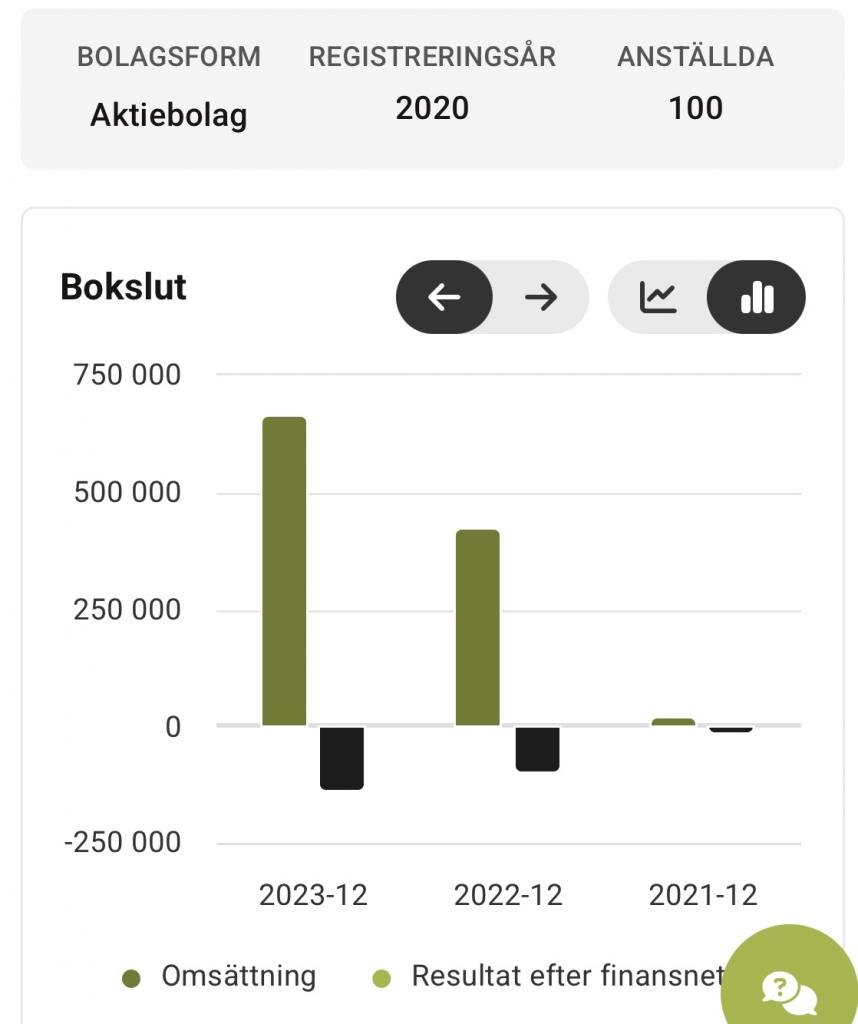Click the registration year 2020 value
Screen dimensions: 858x1024
tap(432, 108)
